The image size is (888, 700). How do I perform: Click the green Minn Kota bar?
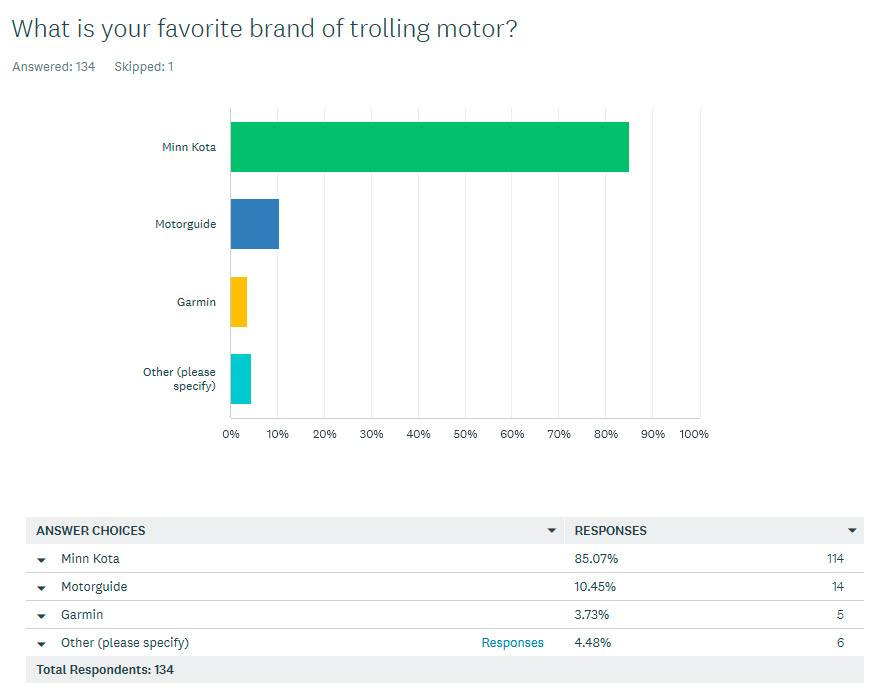point(429,147)
